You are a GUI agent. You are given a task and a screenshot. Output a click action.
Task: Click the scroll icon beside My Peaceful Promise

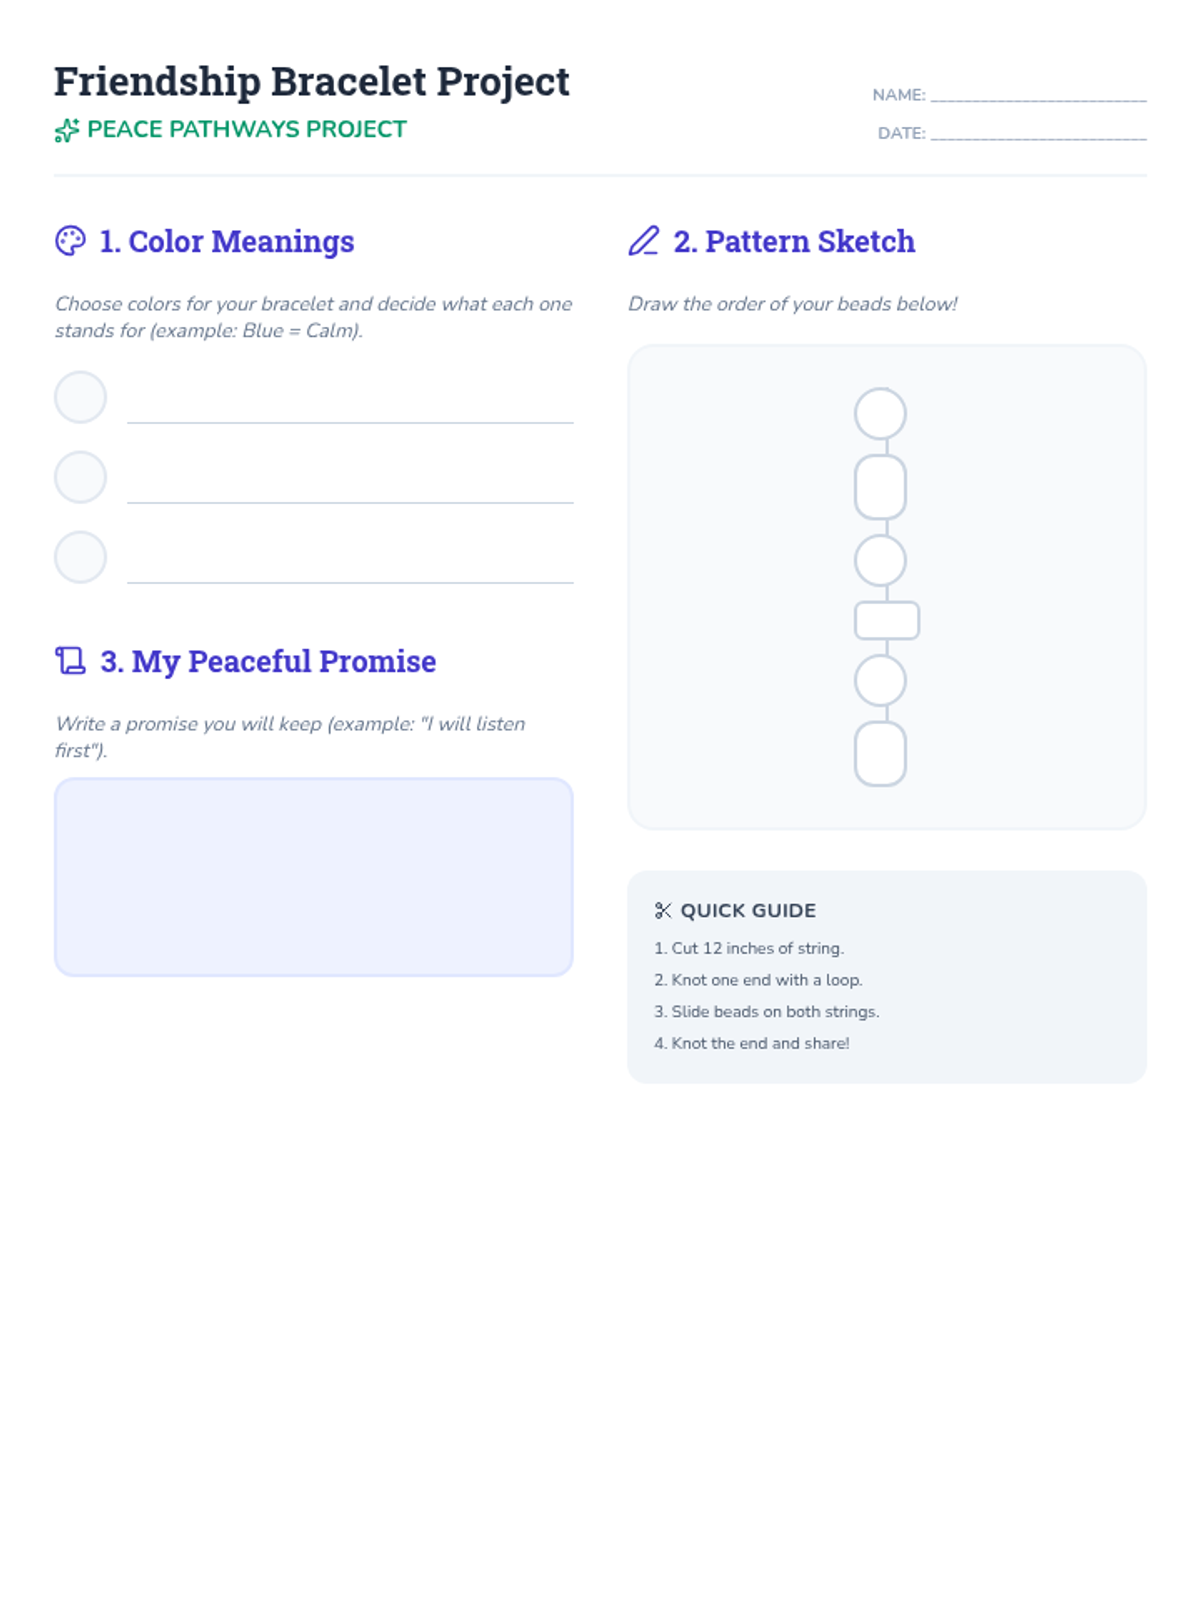click(70, 661)
